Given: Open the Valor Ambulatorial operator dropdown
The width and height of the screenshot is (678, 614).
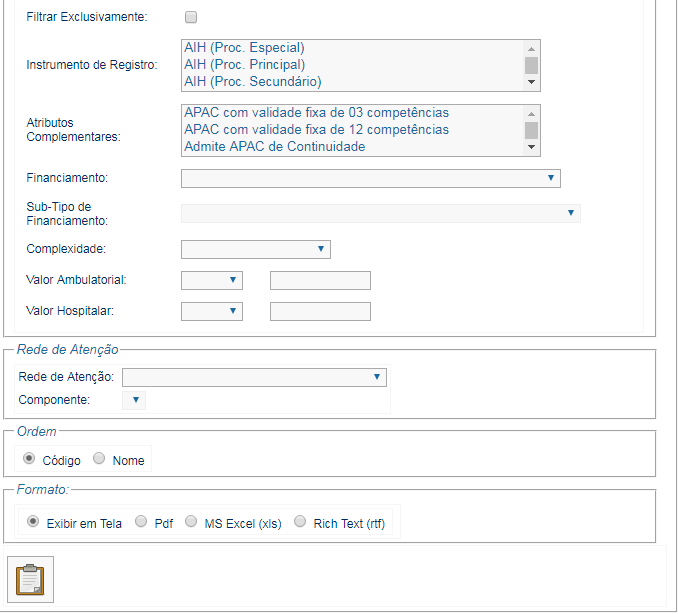Looking at the screenshot, I should (211, 280).
